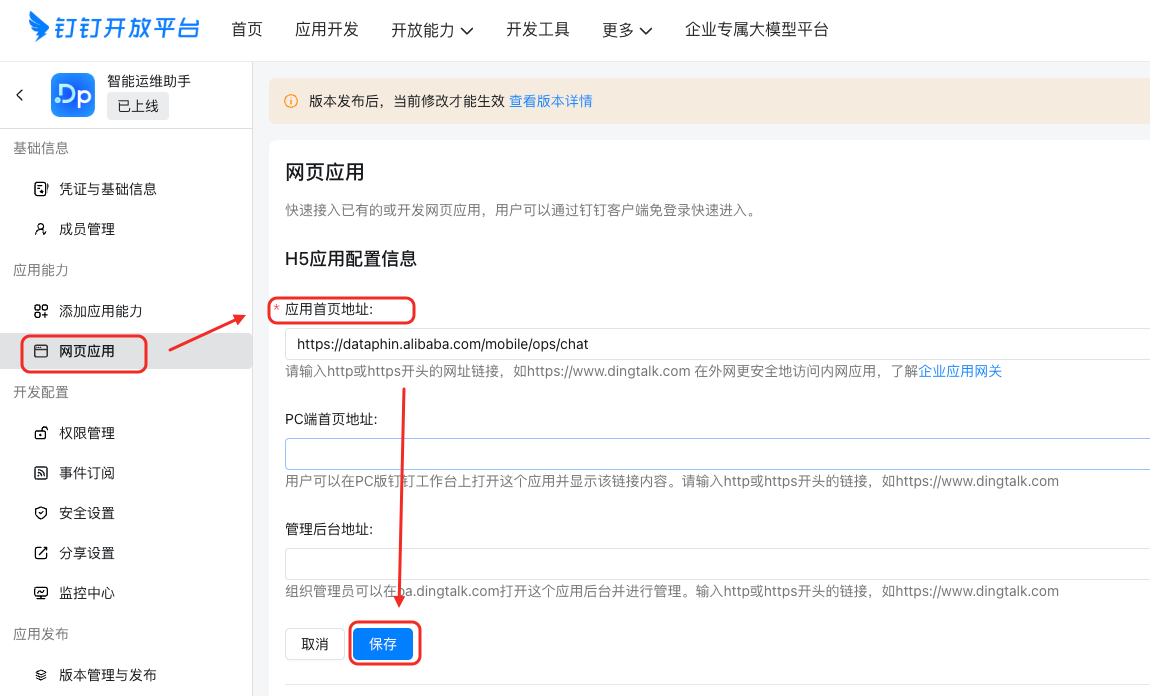Click the 权限管理 lock icon
Image resolution: width=1150 pixels, height=696 pixels.
point(41,433)
